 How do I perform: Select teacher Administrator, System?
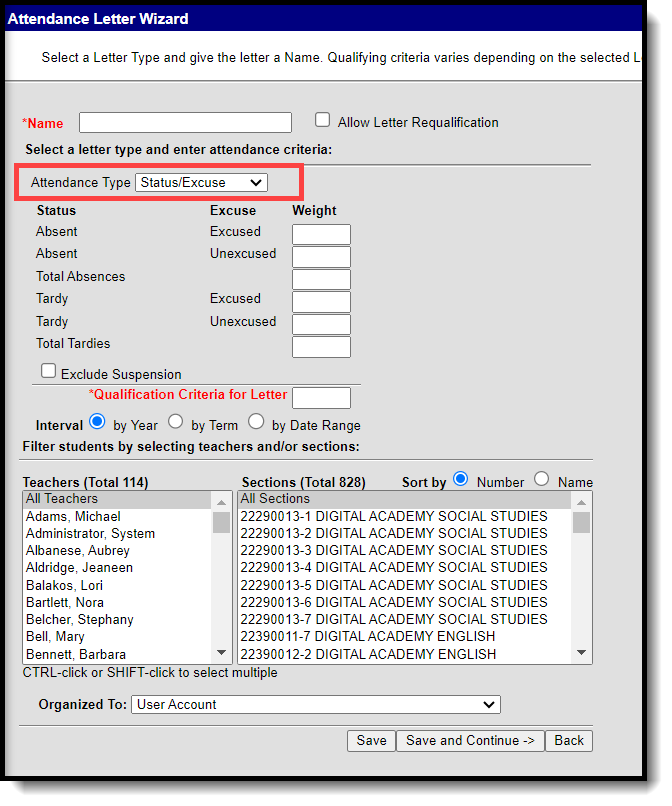click(117, 534)
